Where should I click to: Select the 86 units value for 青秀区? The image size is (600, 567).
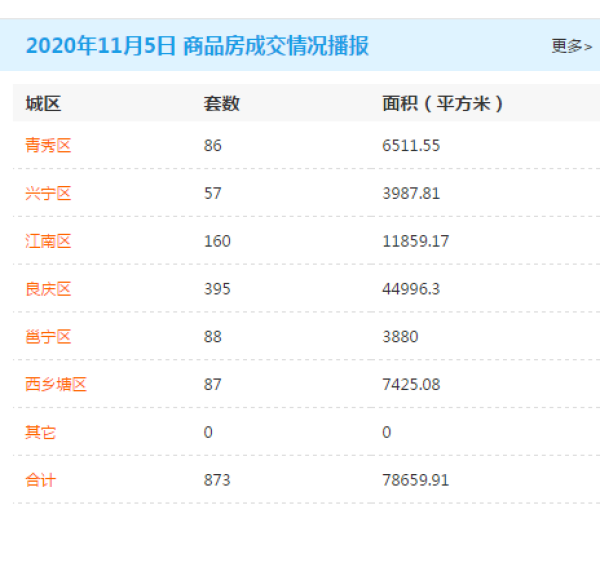tap(212, 146)
